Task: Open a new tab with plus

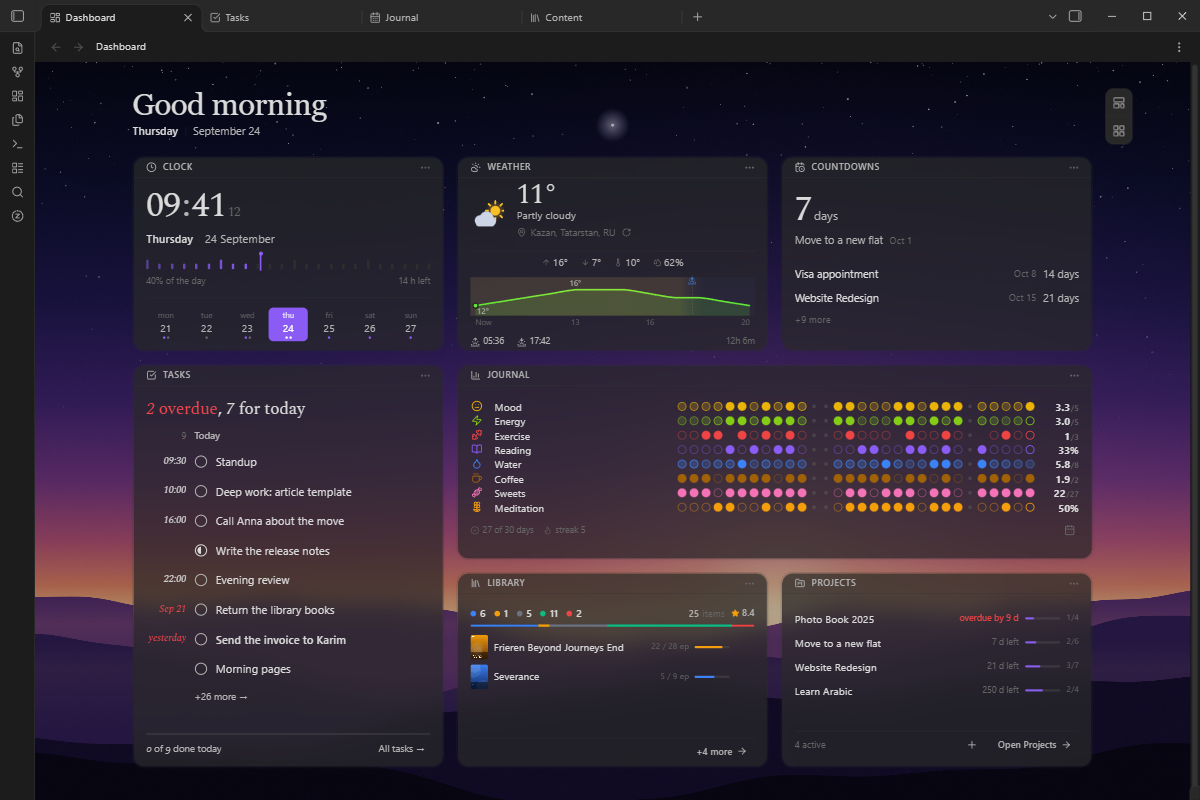Action: [697, 17]
